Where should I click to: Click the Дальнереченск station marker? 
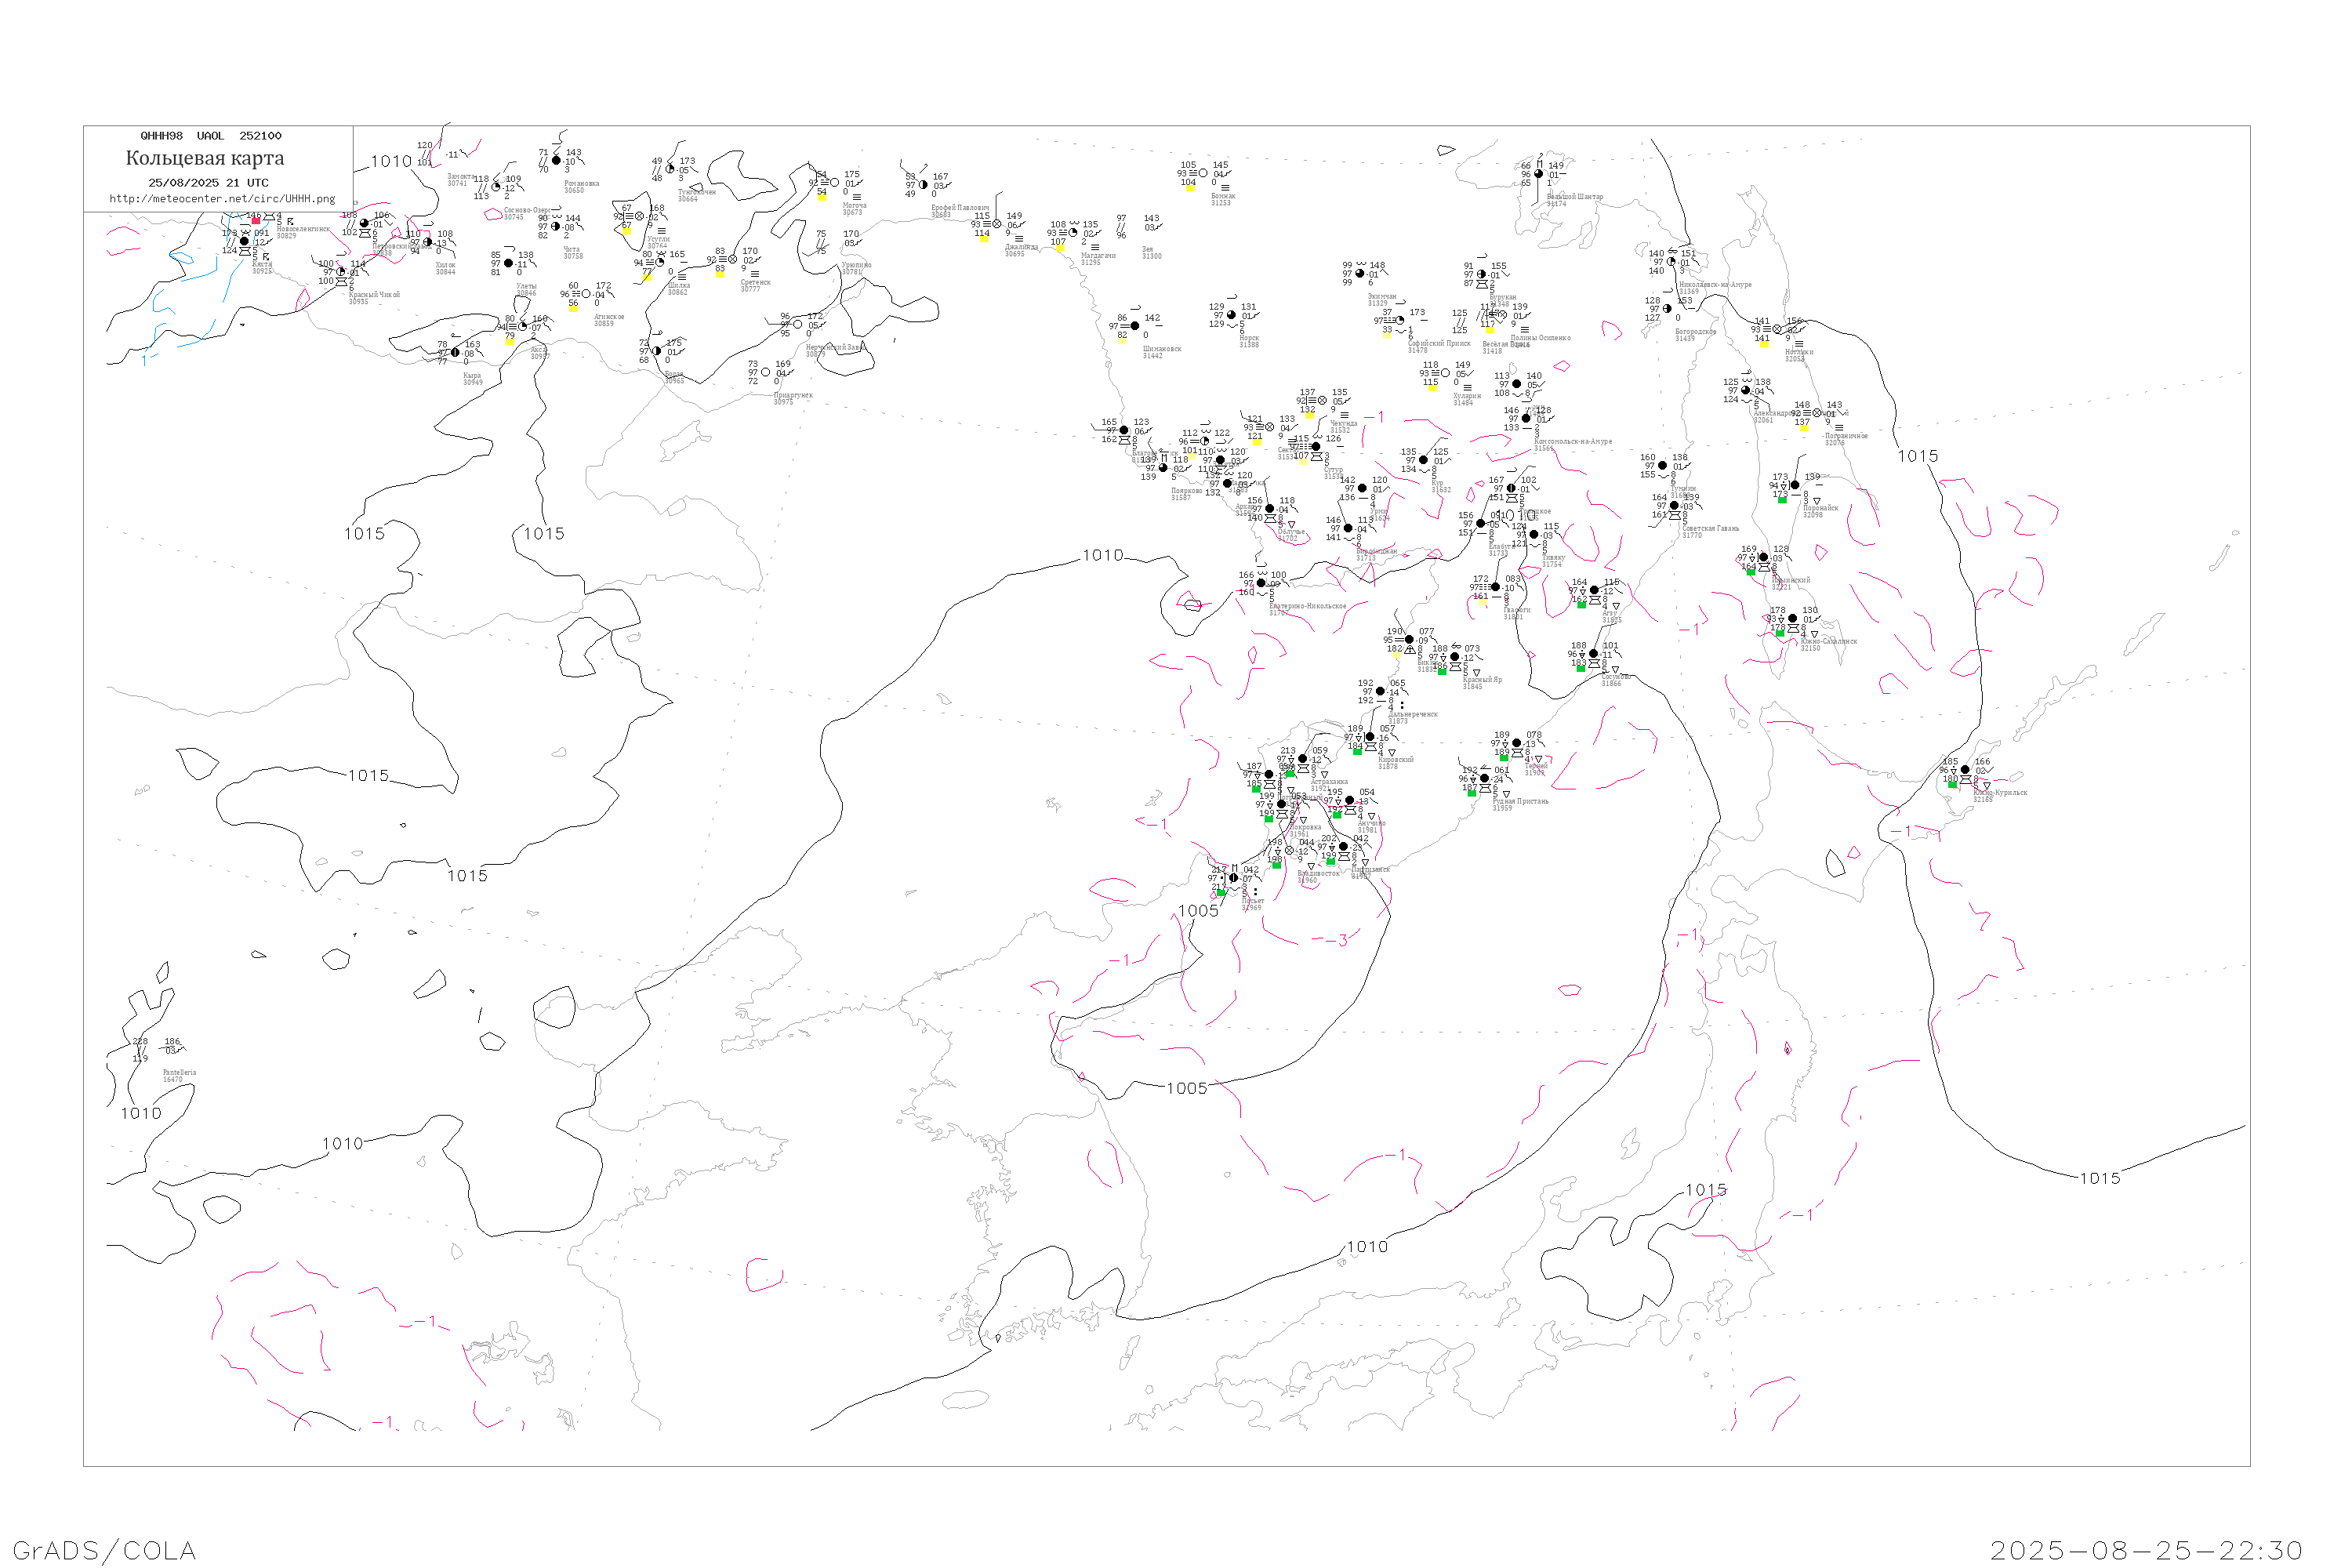click(1381, 692)
